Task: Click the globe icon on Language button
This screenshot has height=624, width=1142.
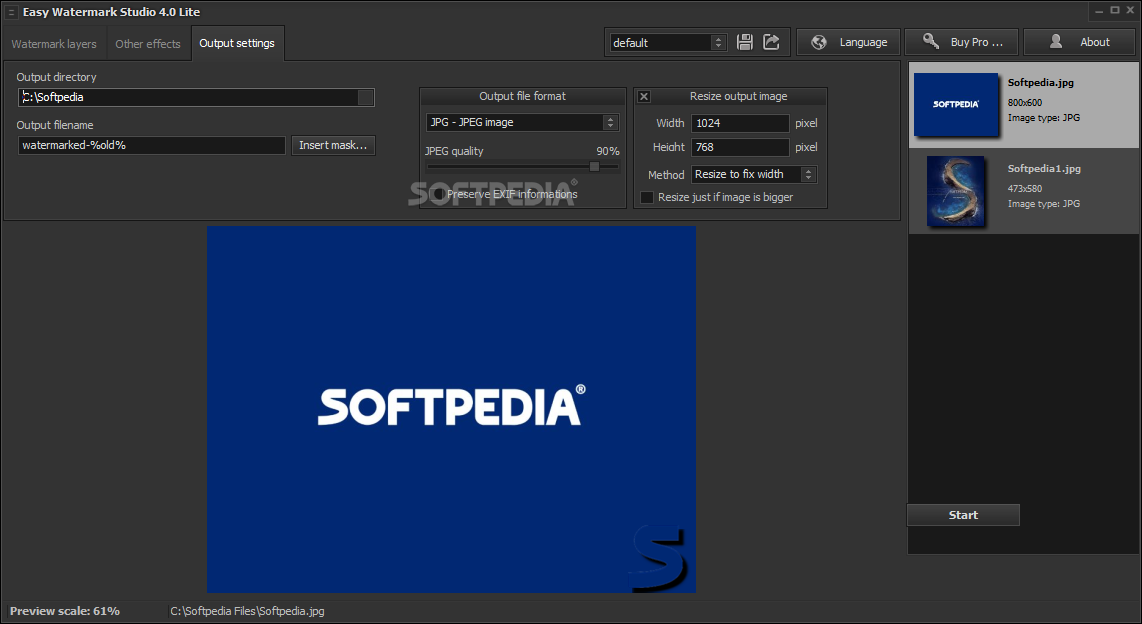Action: [x=819, y=42]
